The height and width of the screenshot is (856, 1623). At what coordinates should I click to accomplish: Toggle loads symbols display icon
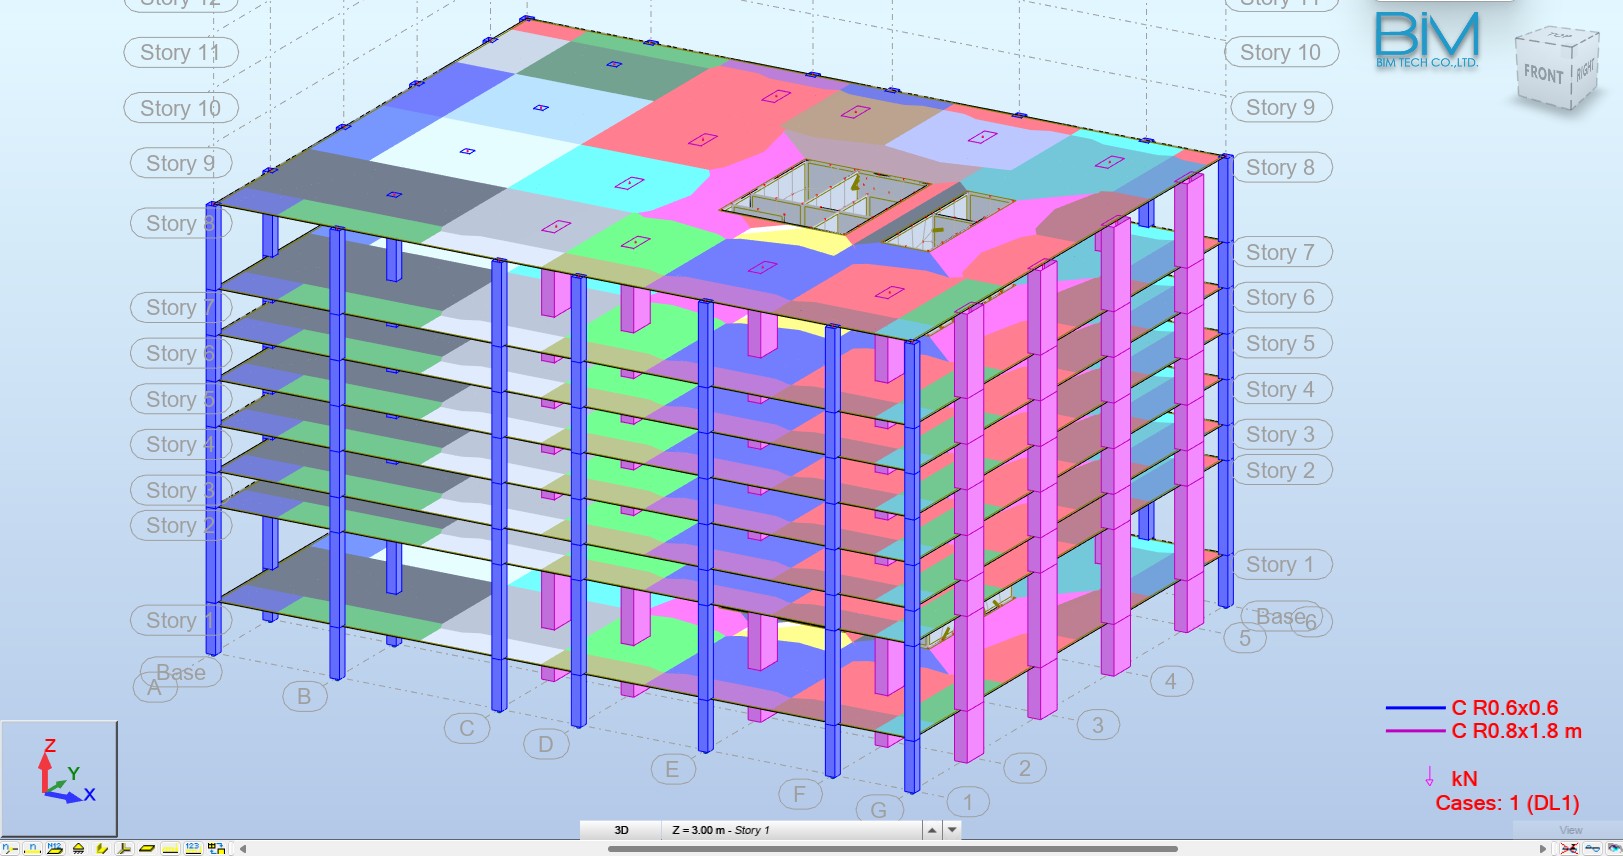point(170,848)
